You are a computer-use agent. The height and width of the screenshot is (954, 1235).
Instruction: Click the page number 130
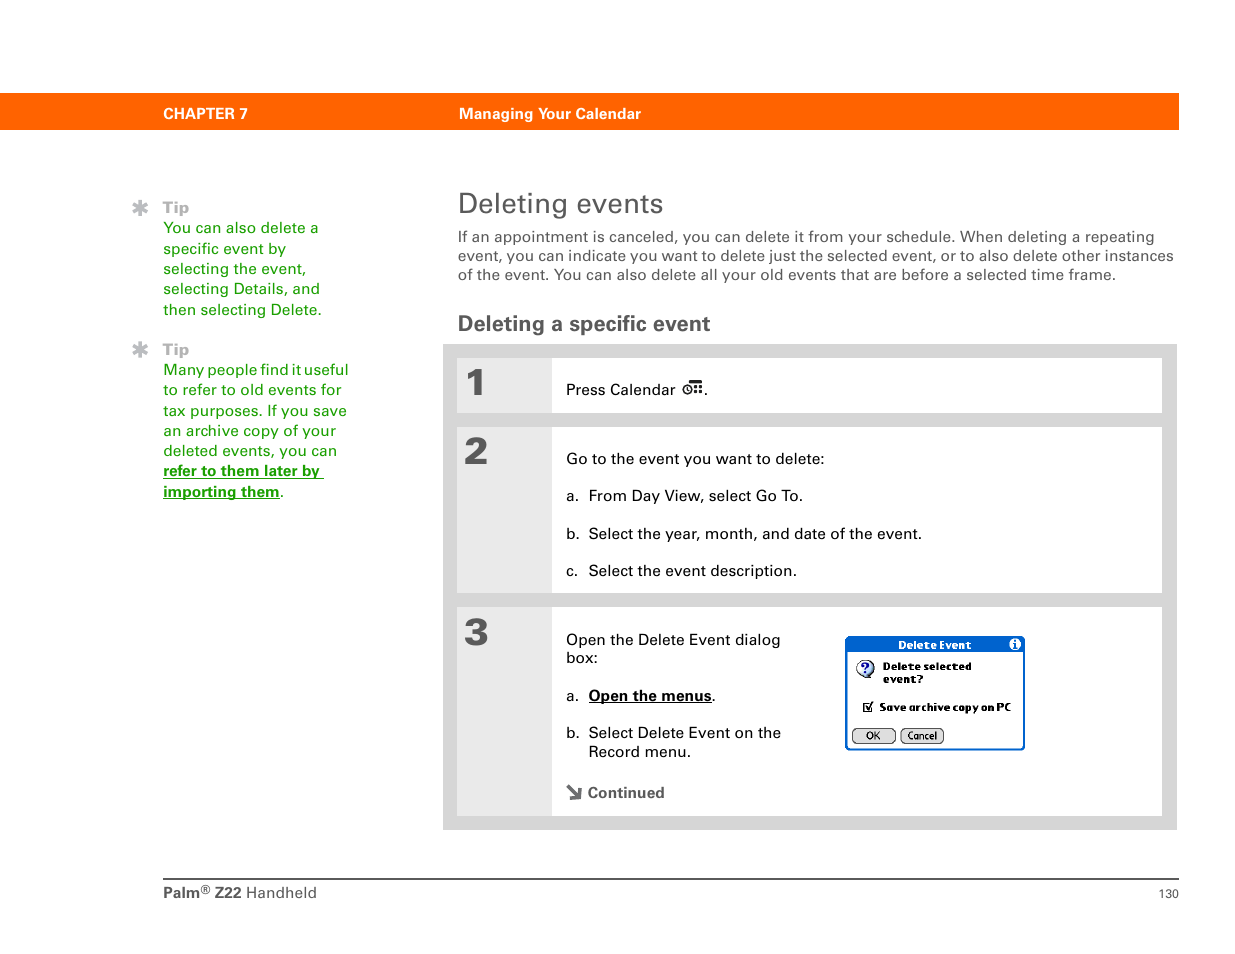click(x=1168, y=894)
